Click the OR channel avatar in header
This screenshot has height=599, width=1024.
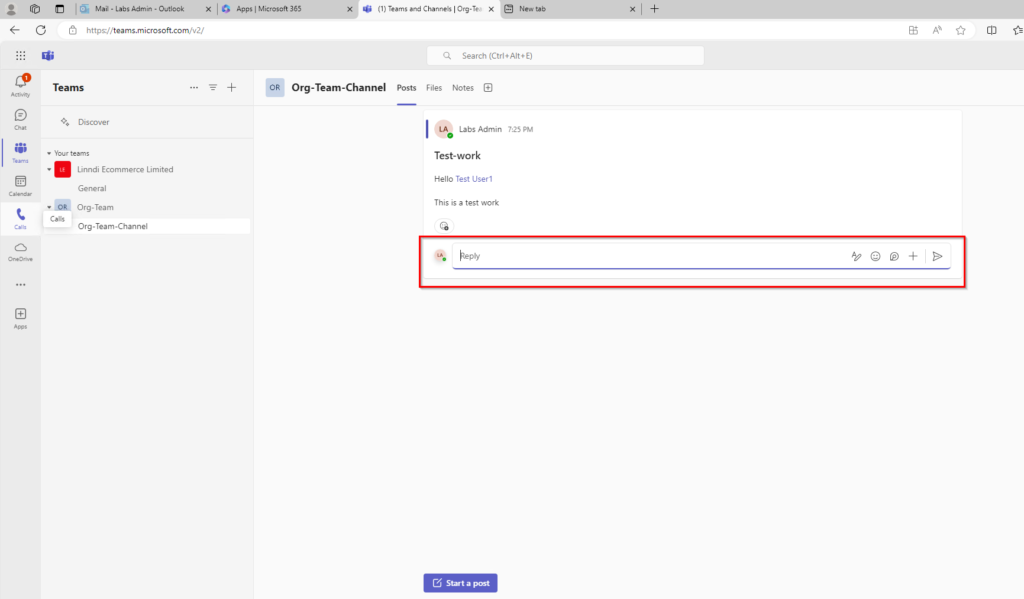click(275, 88)
